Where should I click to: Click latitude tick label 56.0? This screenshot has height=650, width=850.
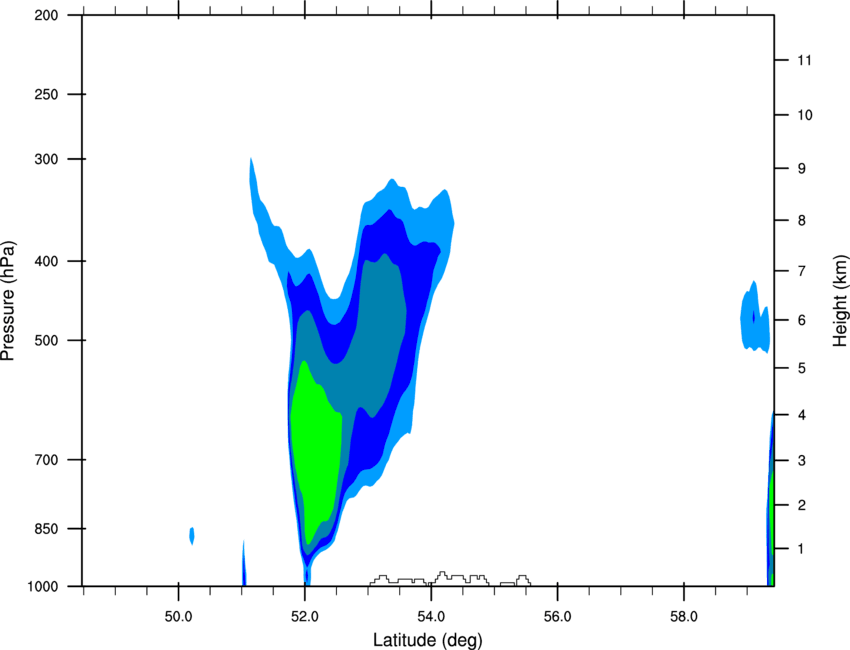pyautogui.click(x=557, y=617)
